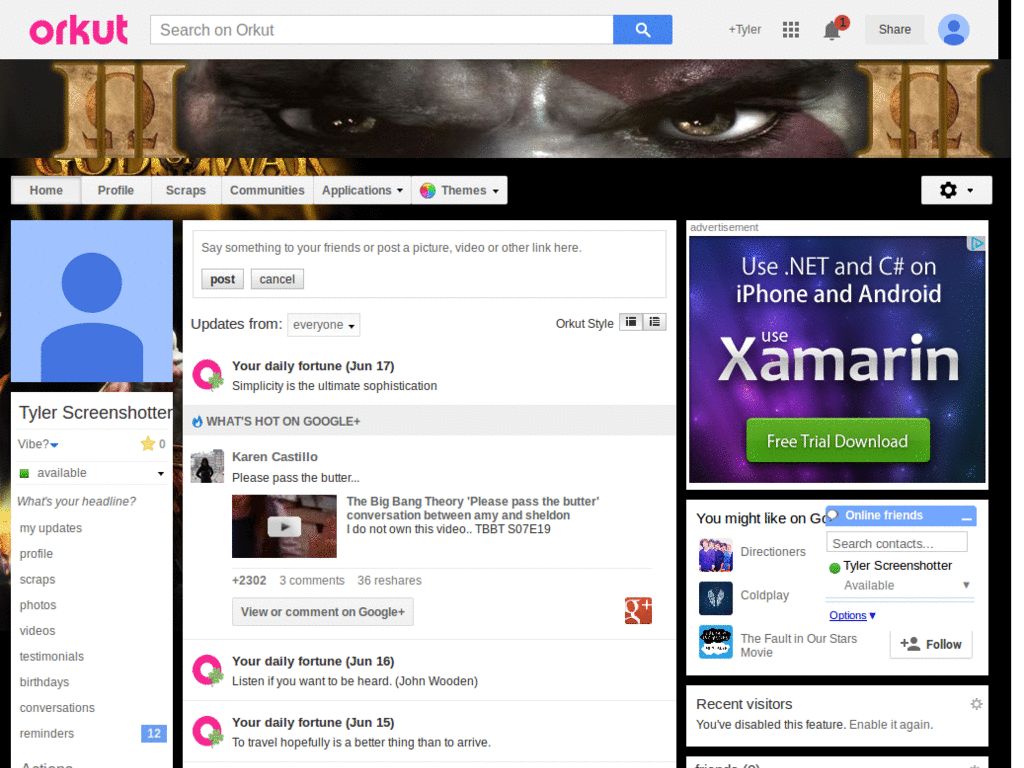Play the Big Bang Theory video thumbnail

click(x=284, y=526)
